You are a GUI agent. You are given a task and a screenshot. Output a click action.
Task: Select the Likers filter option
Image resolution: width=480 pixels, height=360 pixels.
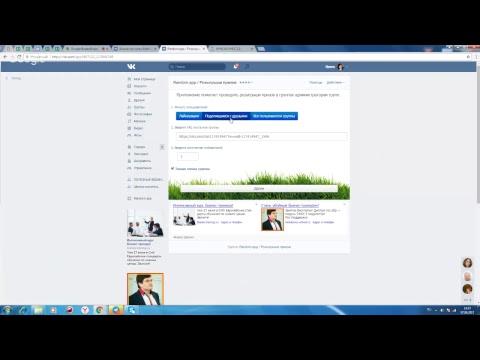[x=189, y=116]
